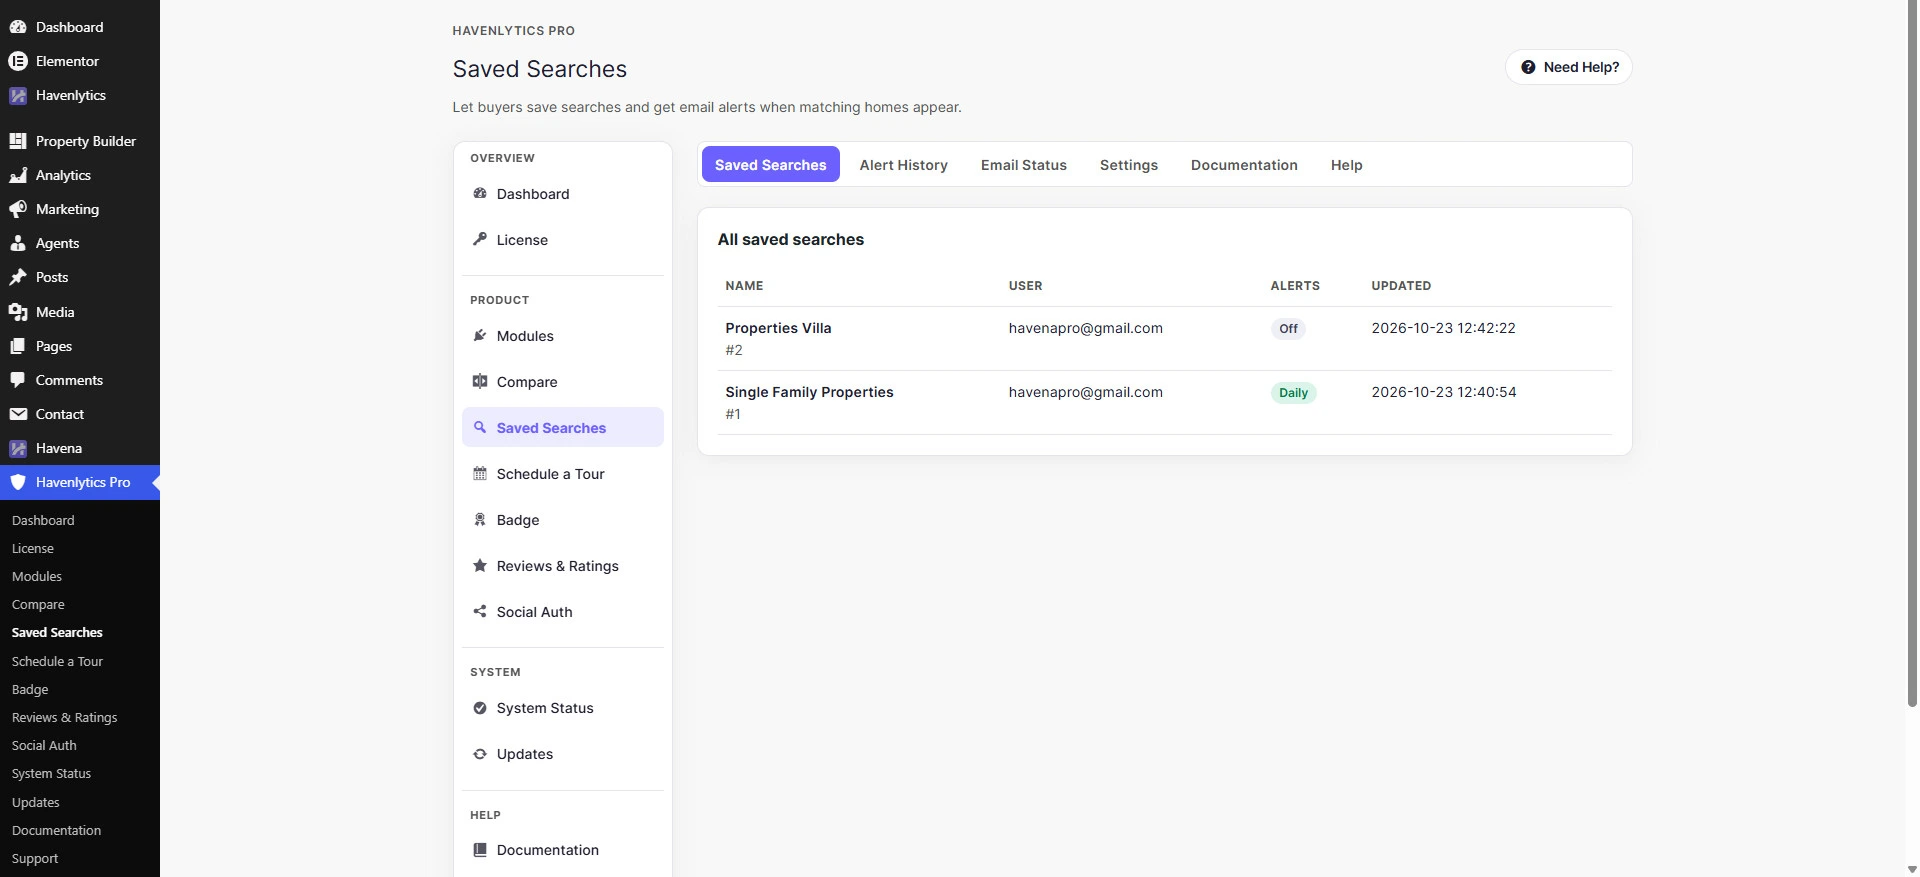Image resolution: width=1920 pixels, height=877 pixels.
Task: Click the Daily alert badge
Action: coord(1293,392)
